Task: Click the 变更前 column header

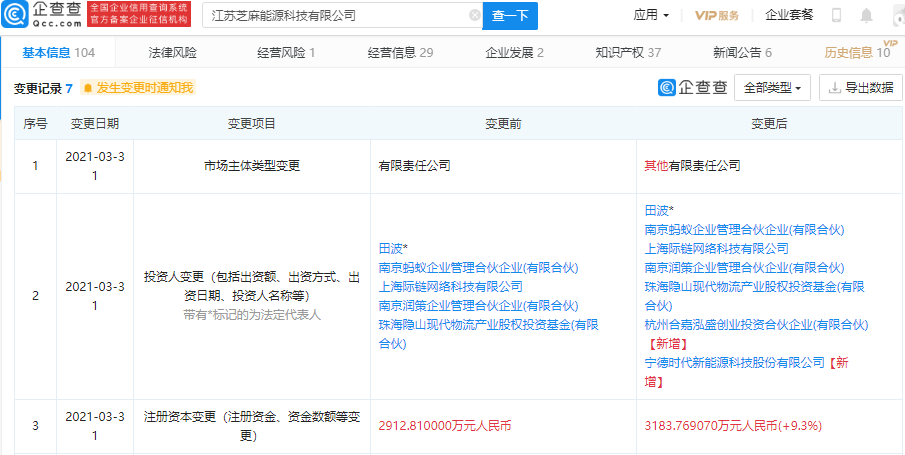Action: (x=503, y=123)
